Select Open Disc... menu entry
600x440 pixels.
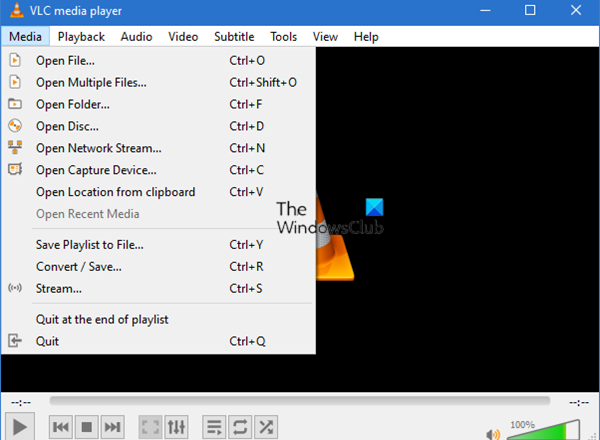(158, 126)
